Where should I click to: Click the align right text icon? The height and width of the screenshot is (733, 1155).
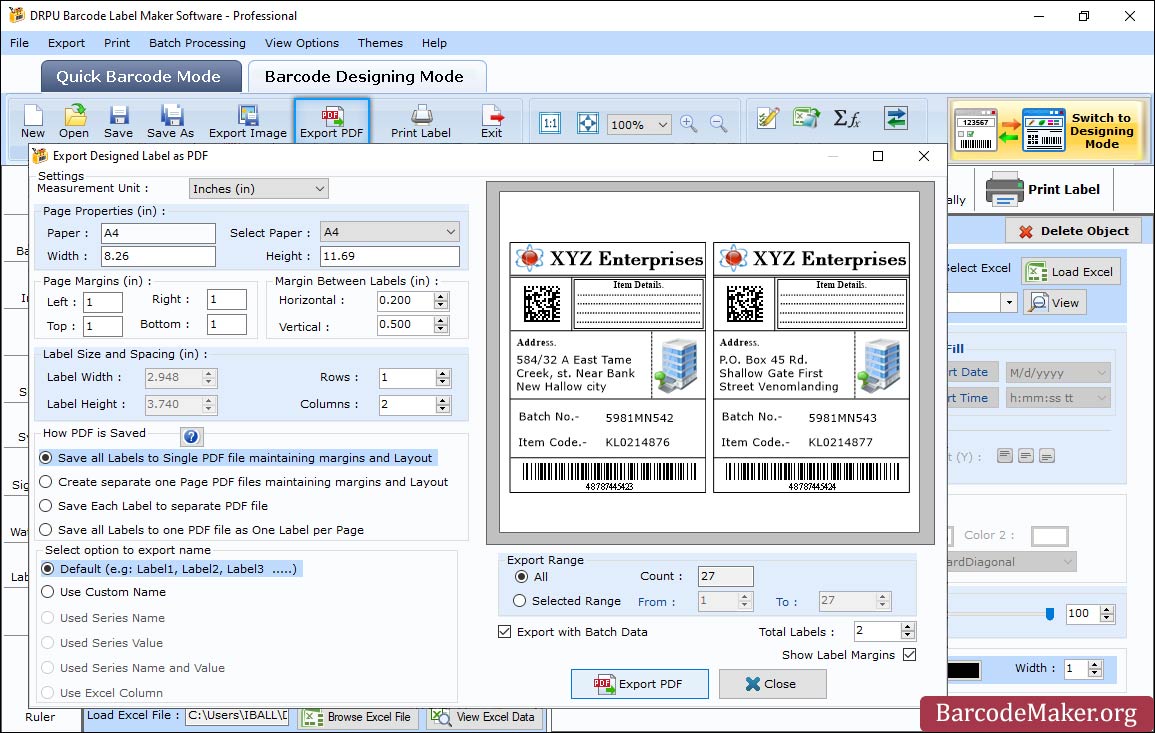coord(1047,456)
